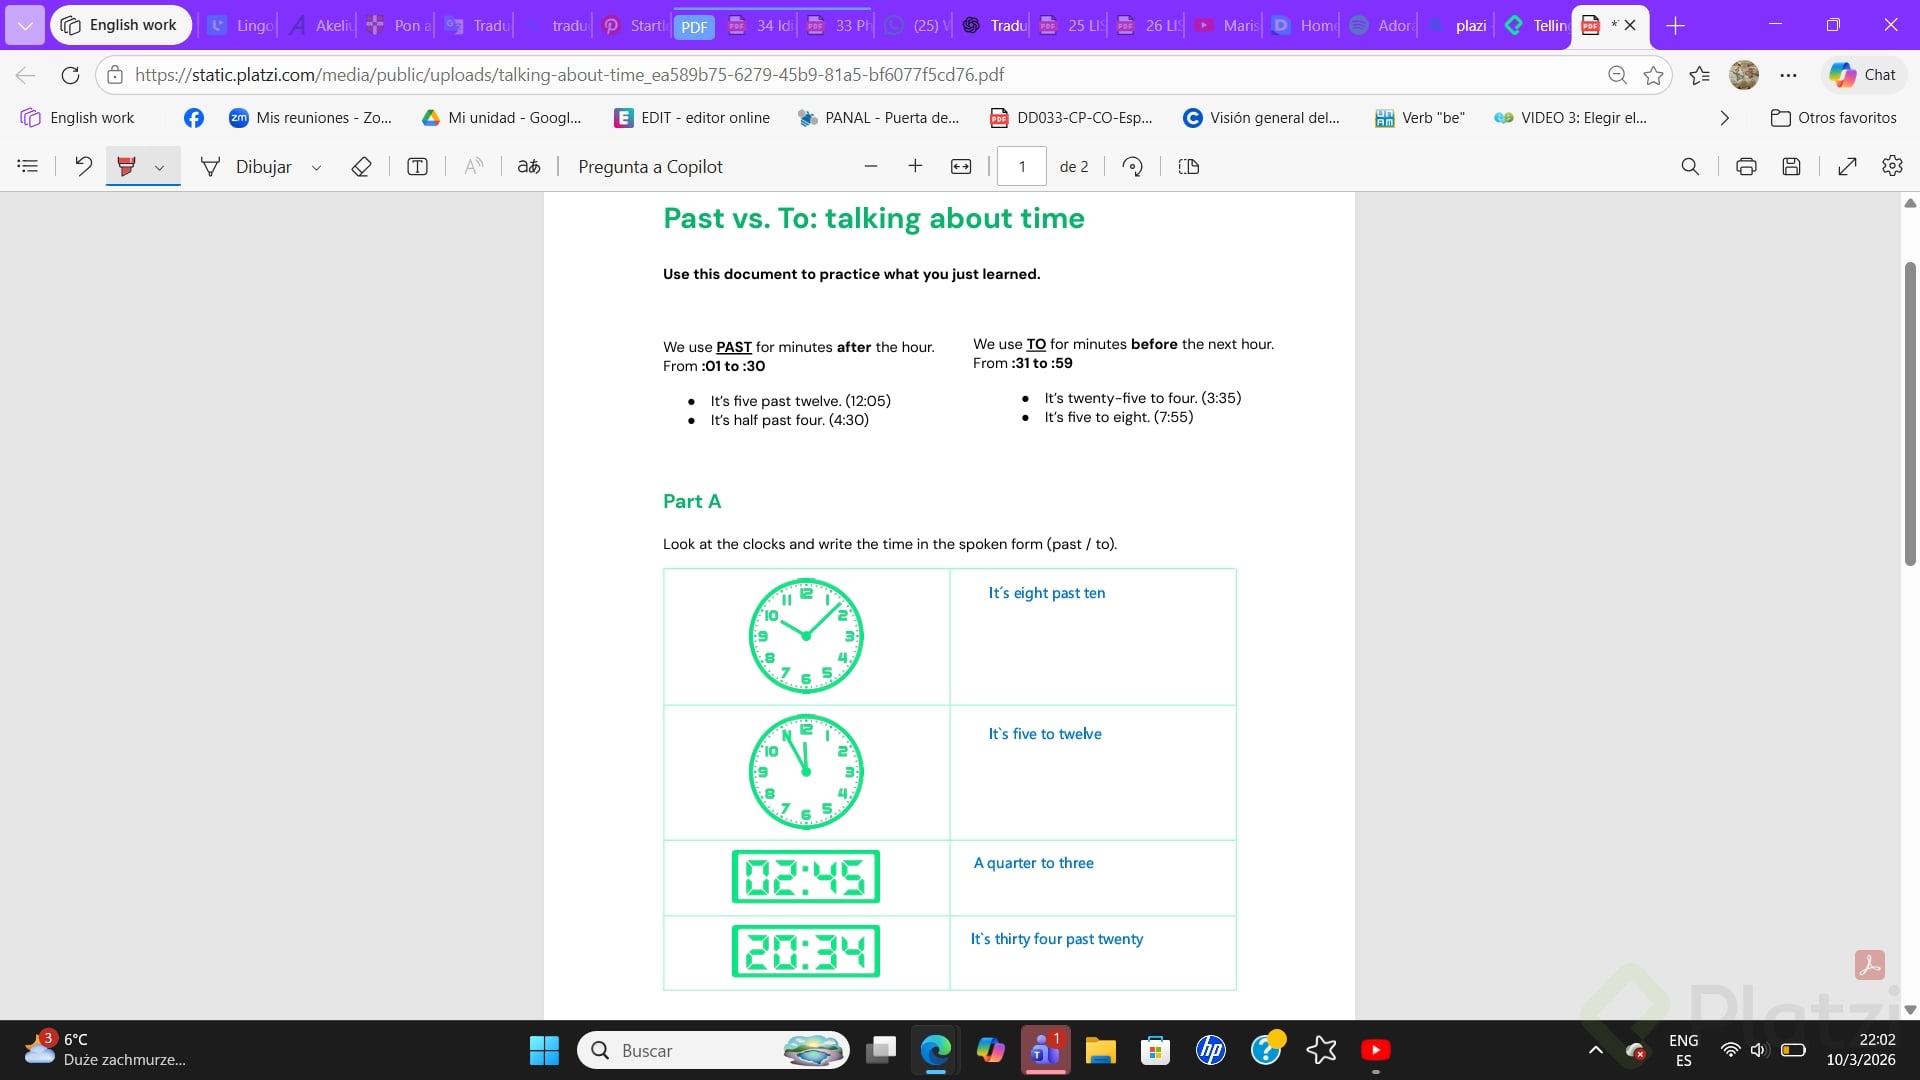Click the page number input field
The width and height of the screenshot is (1920, 1080).
[1022, 167]
